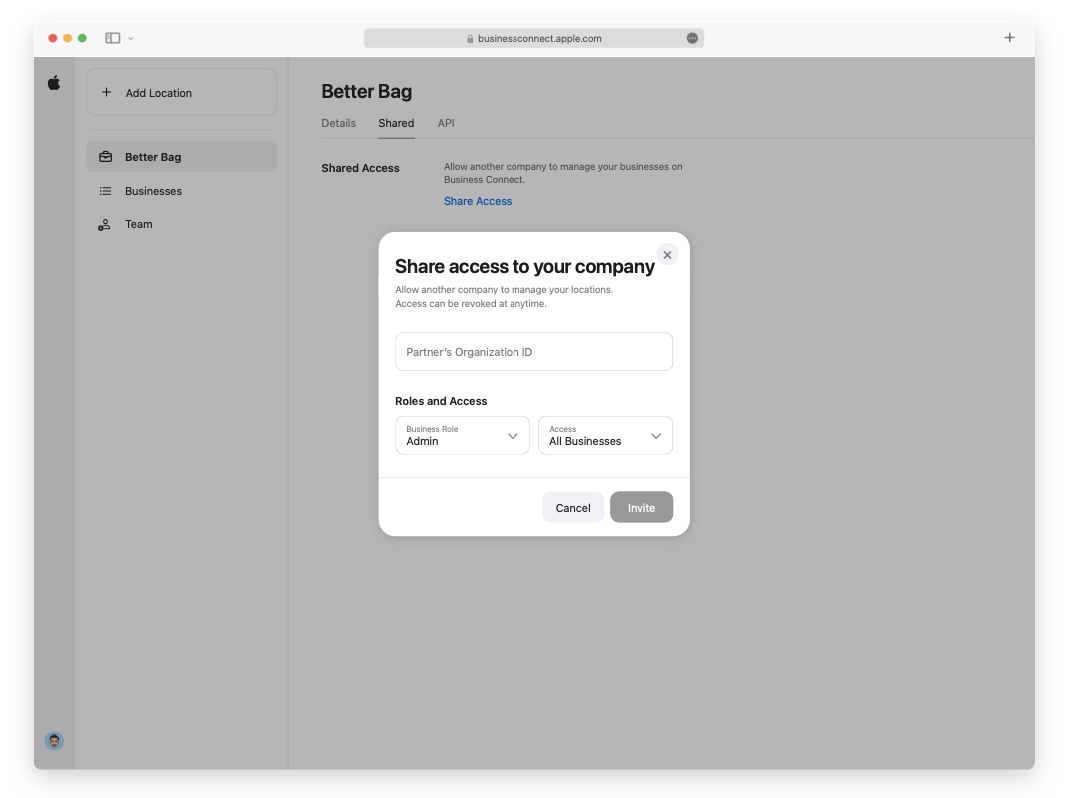Focus the Partner's Organization ID field

[x=534, y=351]
